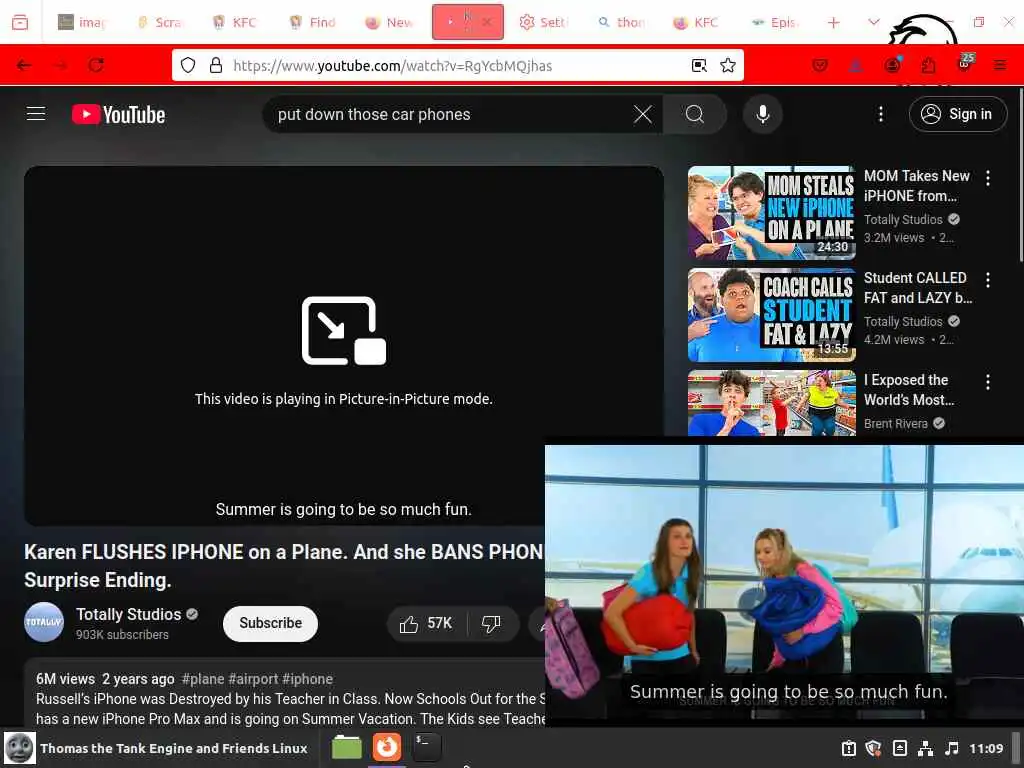Bookmark this page with the star

(x=728, y=65)
